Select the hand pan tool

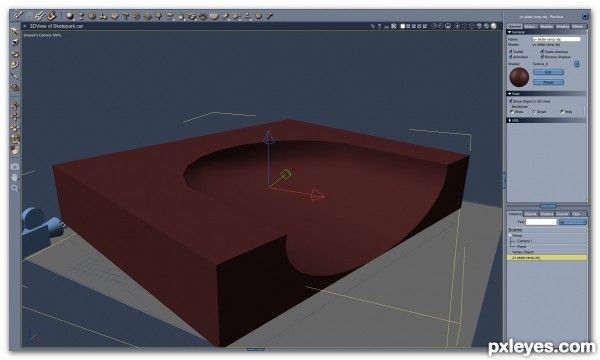(x=15, y=178)
